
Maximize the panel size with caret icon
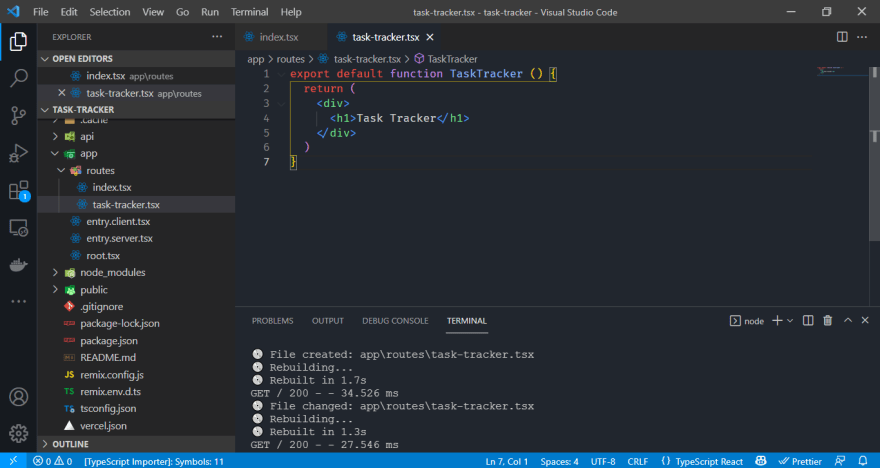coord(848,320)
